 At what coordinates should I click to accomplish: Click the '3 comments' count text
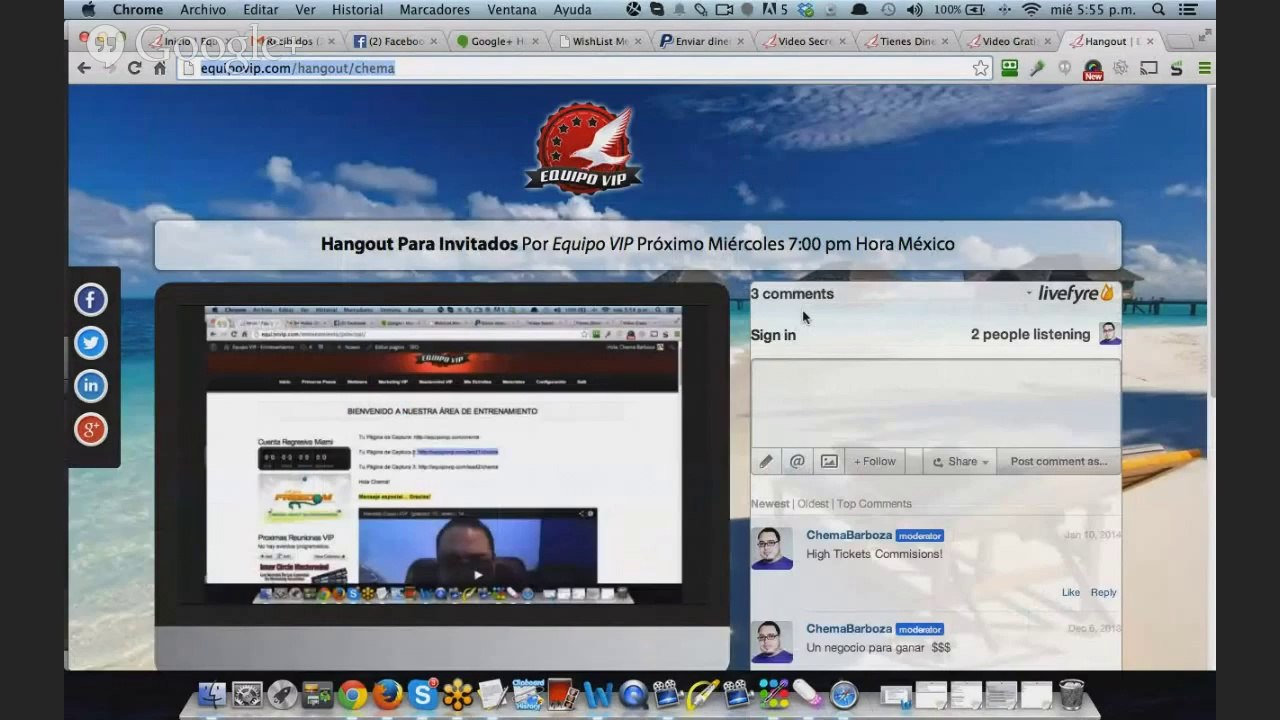[x=792, y=294]
